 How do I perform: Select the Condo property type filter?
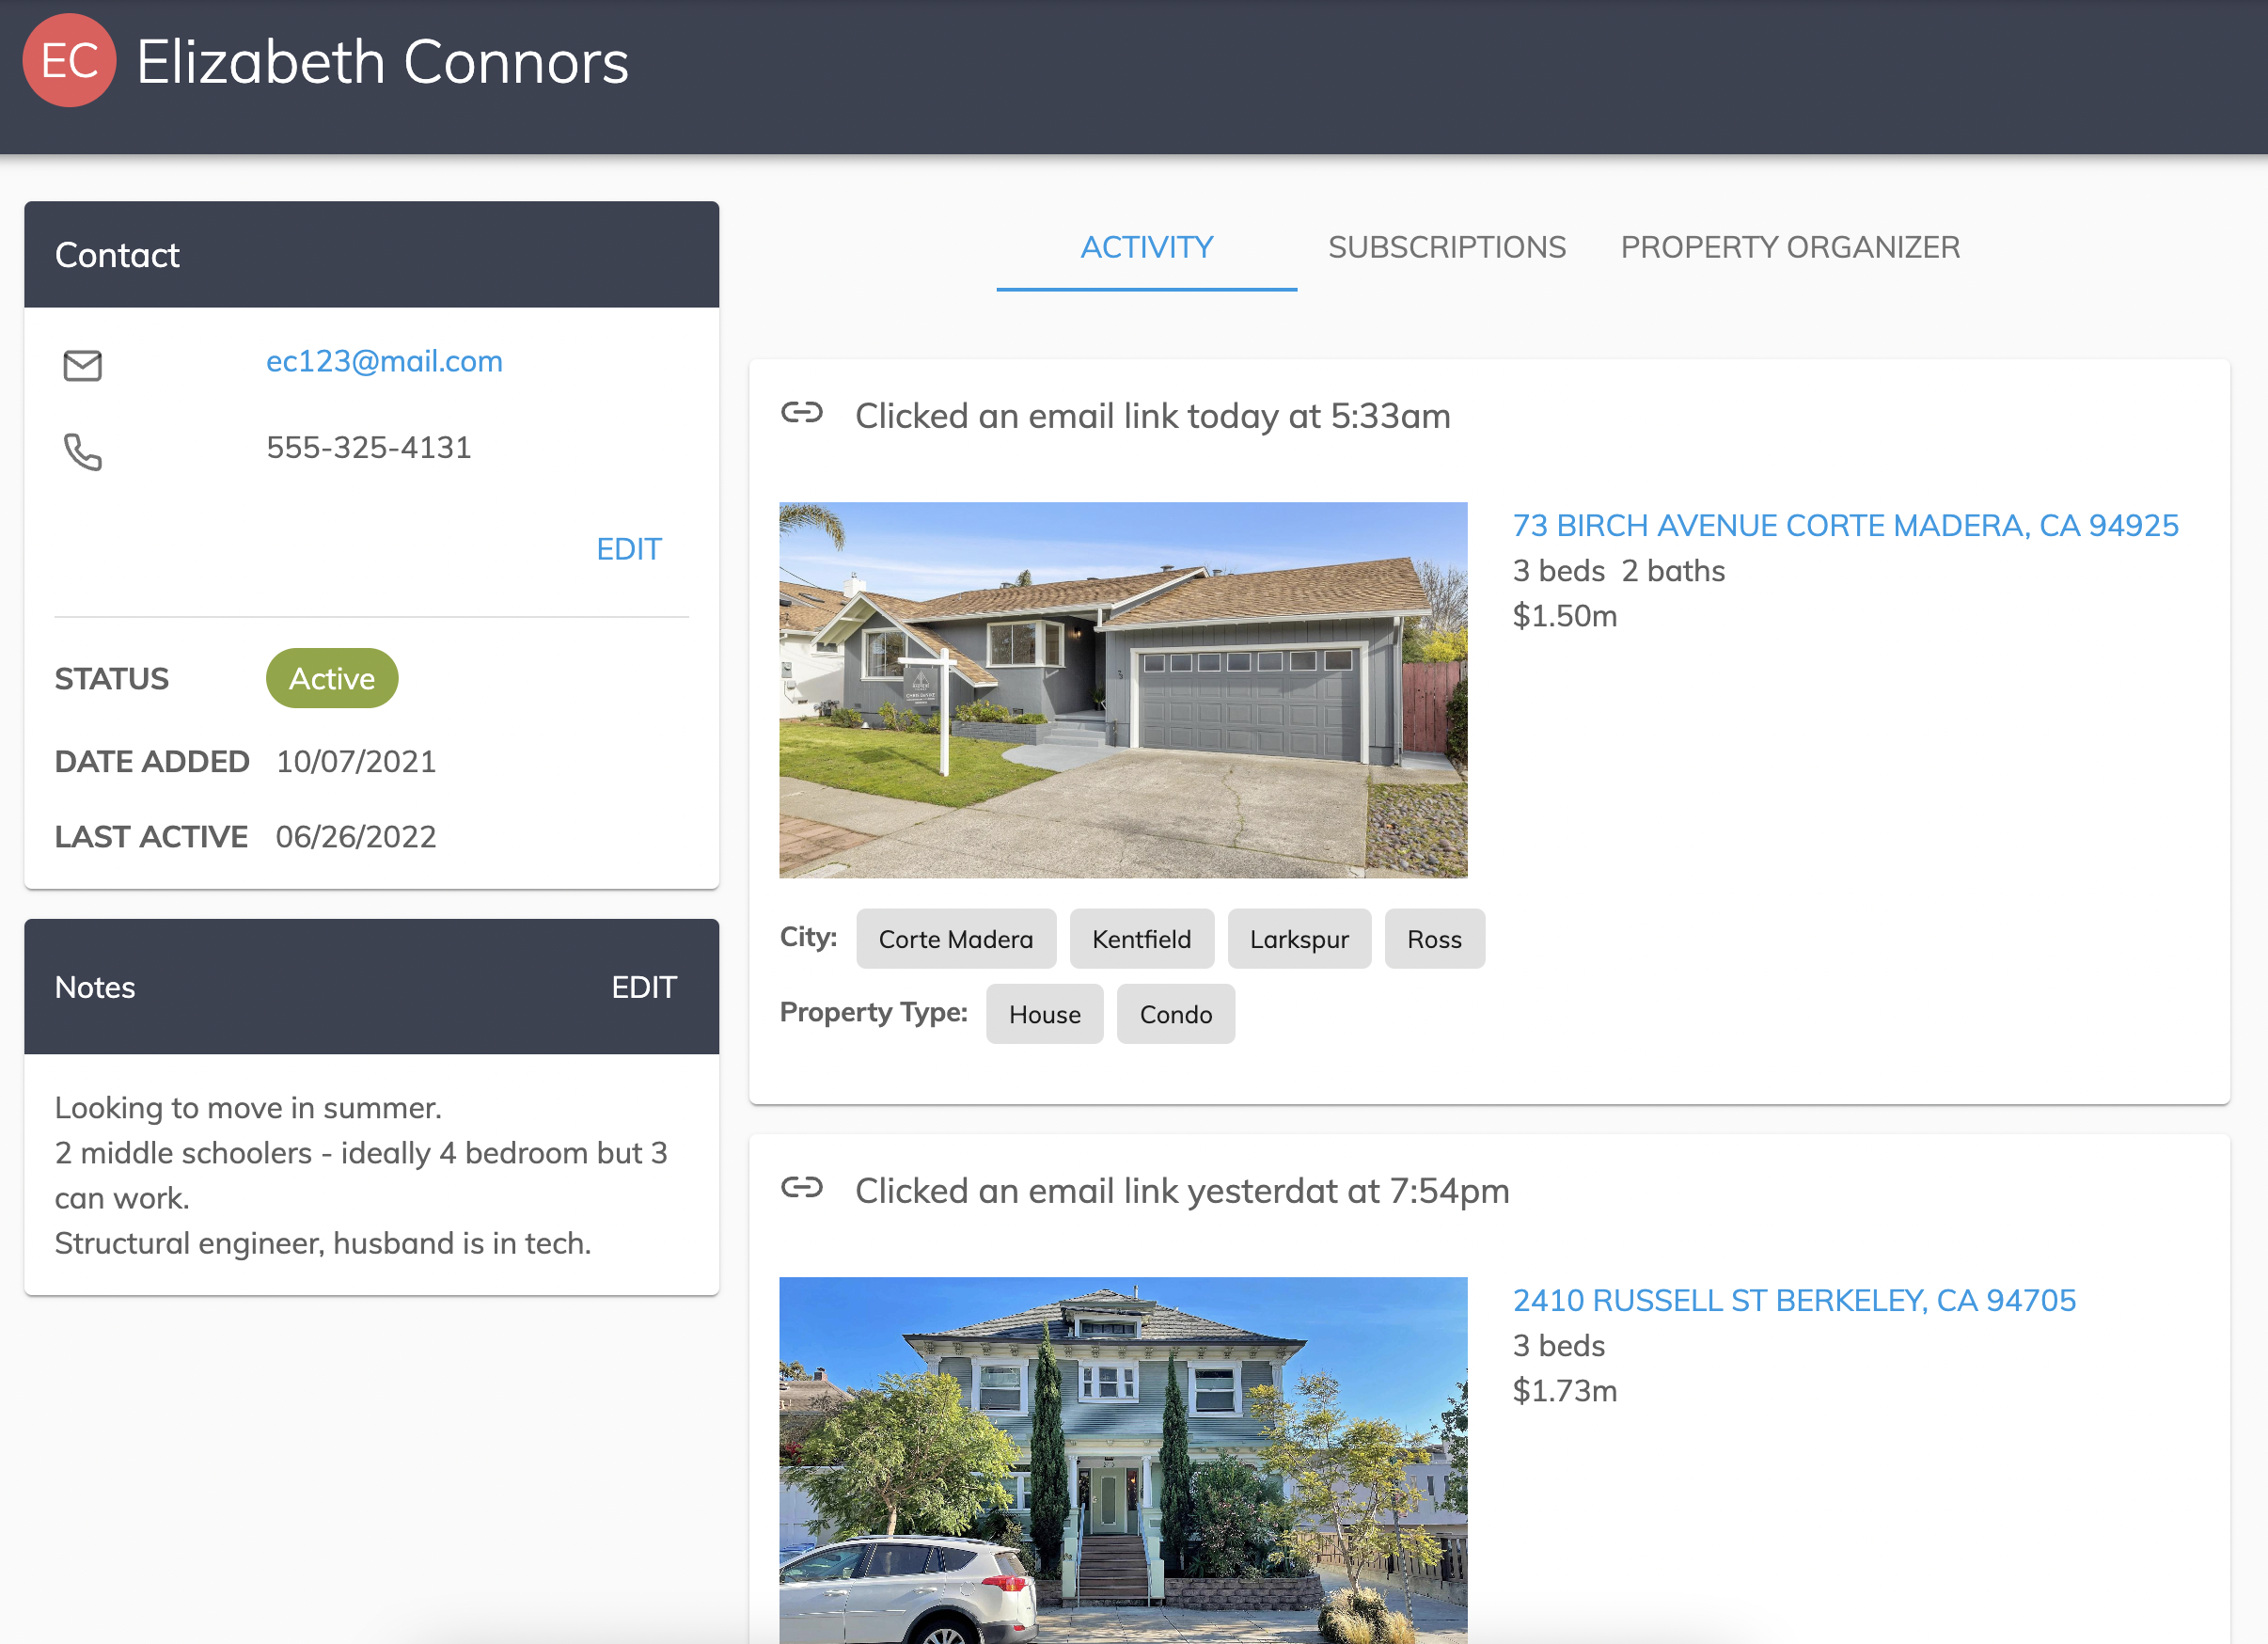pyautogui.click(x=1174, y=1013)
